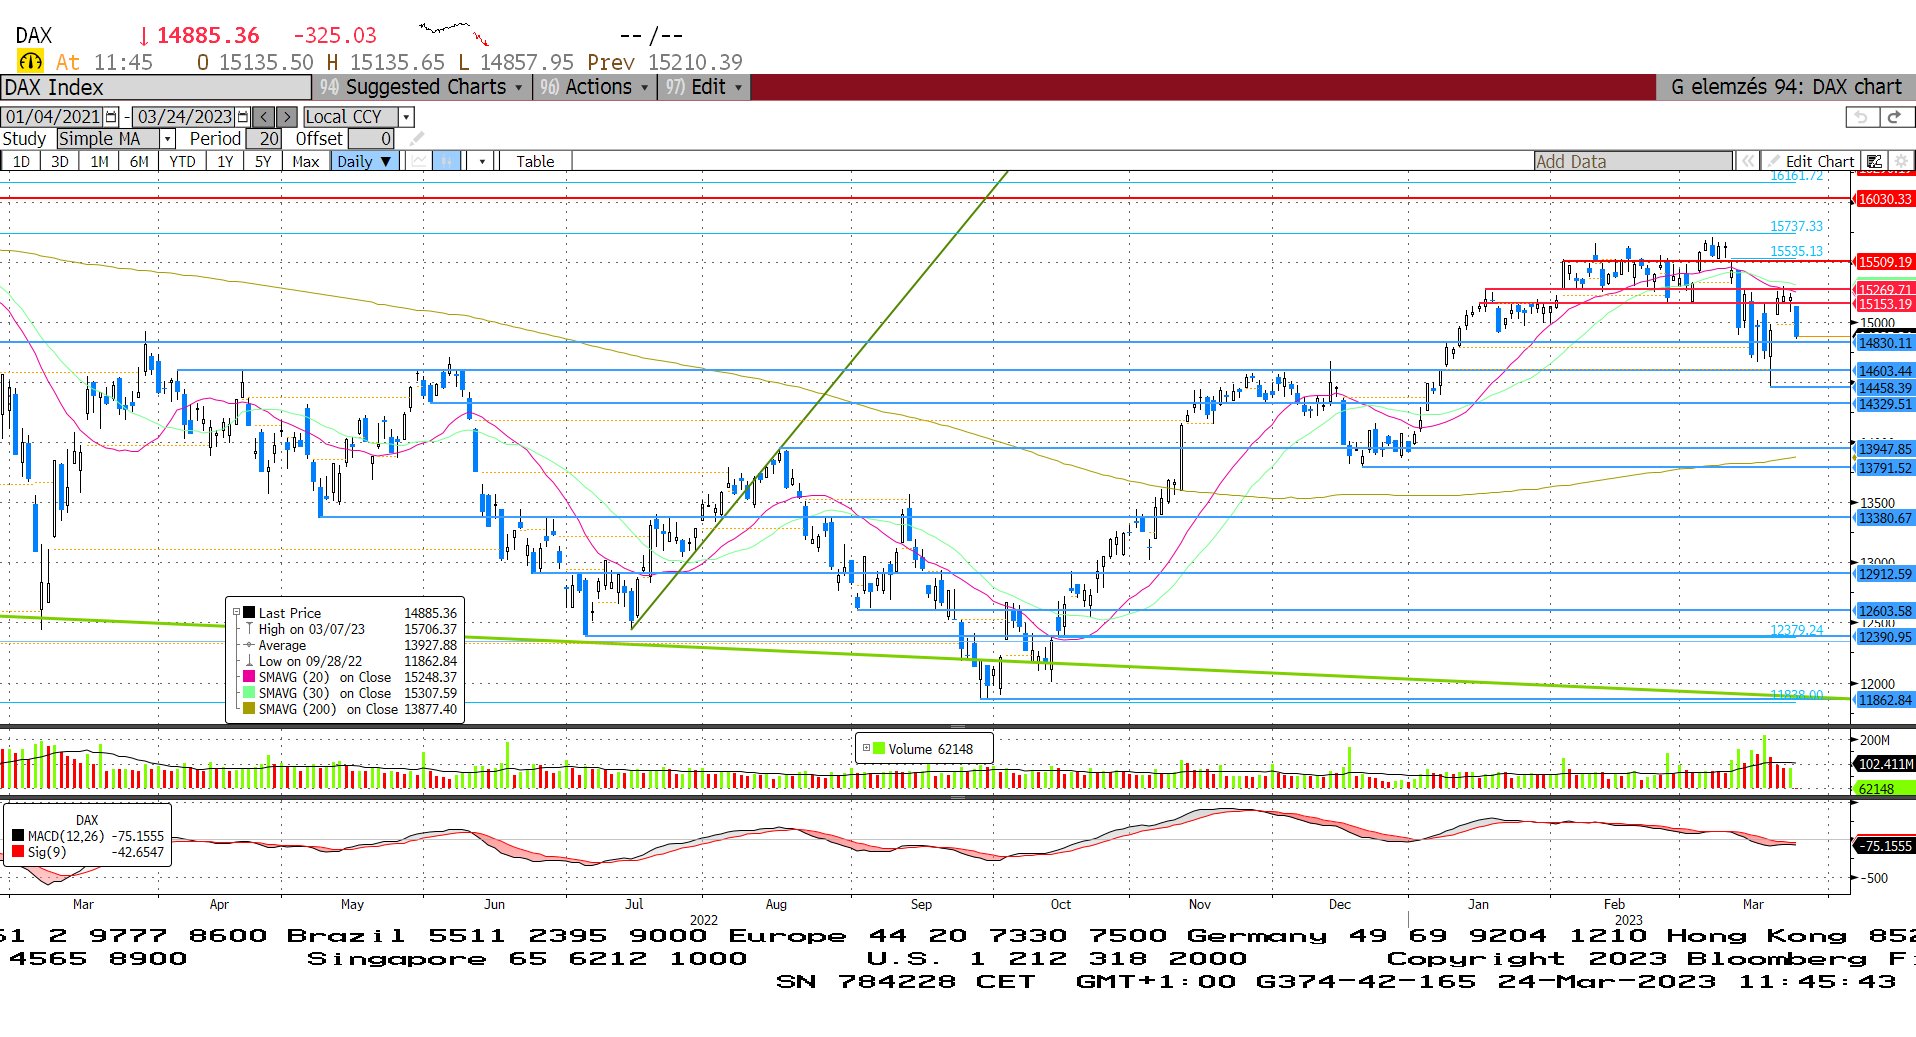Open the start date calendar picker
This screenshot has height=1037, width=1916.
coord(111,117)
